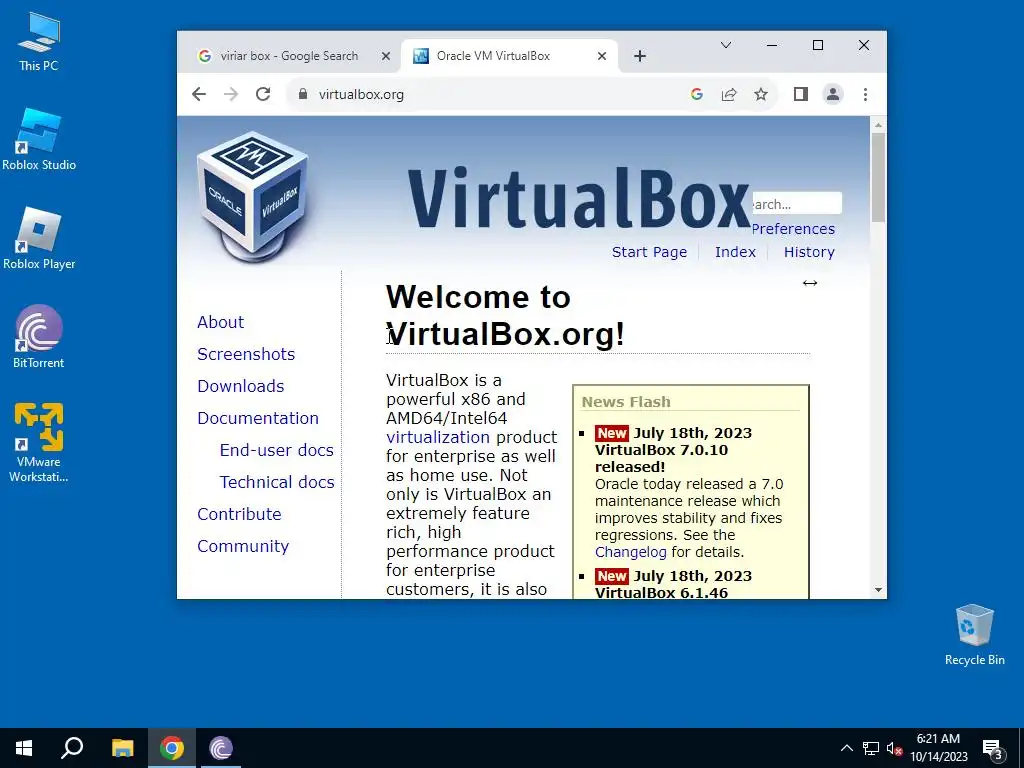
Task: Open network status tray icon
Action: 871,748
